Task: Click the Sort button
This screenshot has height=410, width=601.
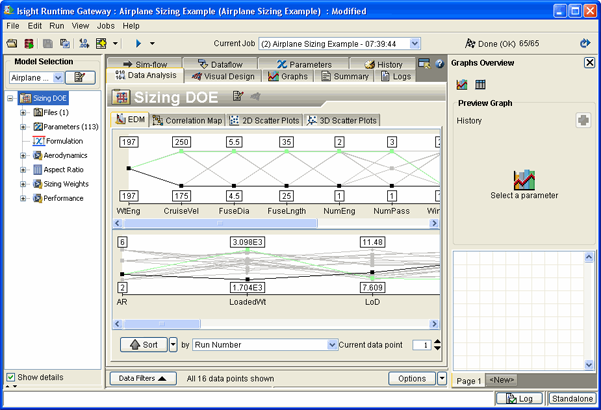Action: coord(144,344)
